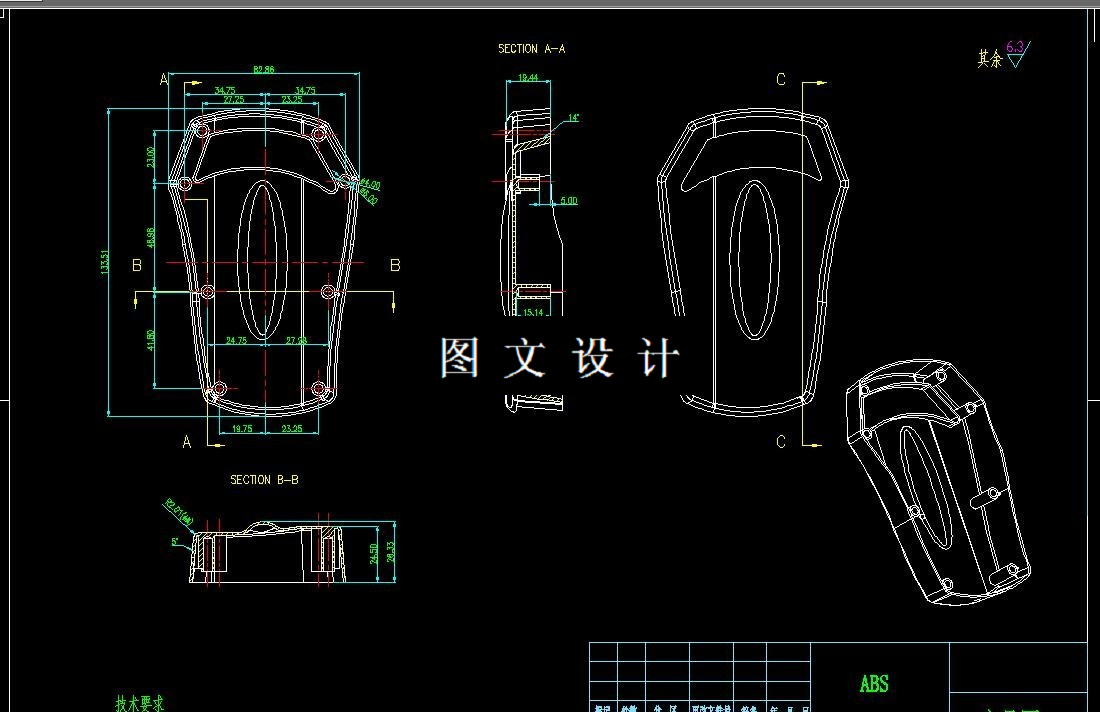Select the 5.00 dimension in Section A-A
Screen dimensions: 1100x712
click(569, 201)
